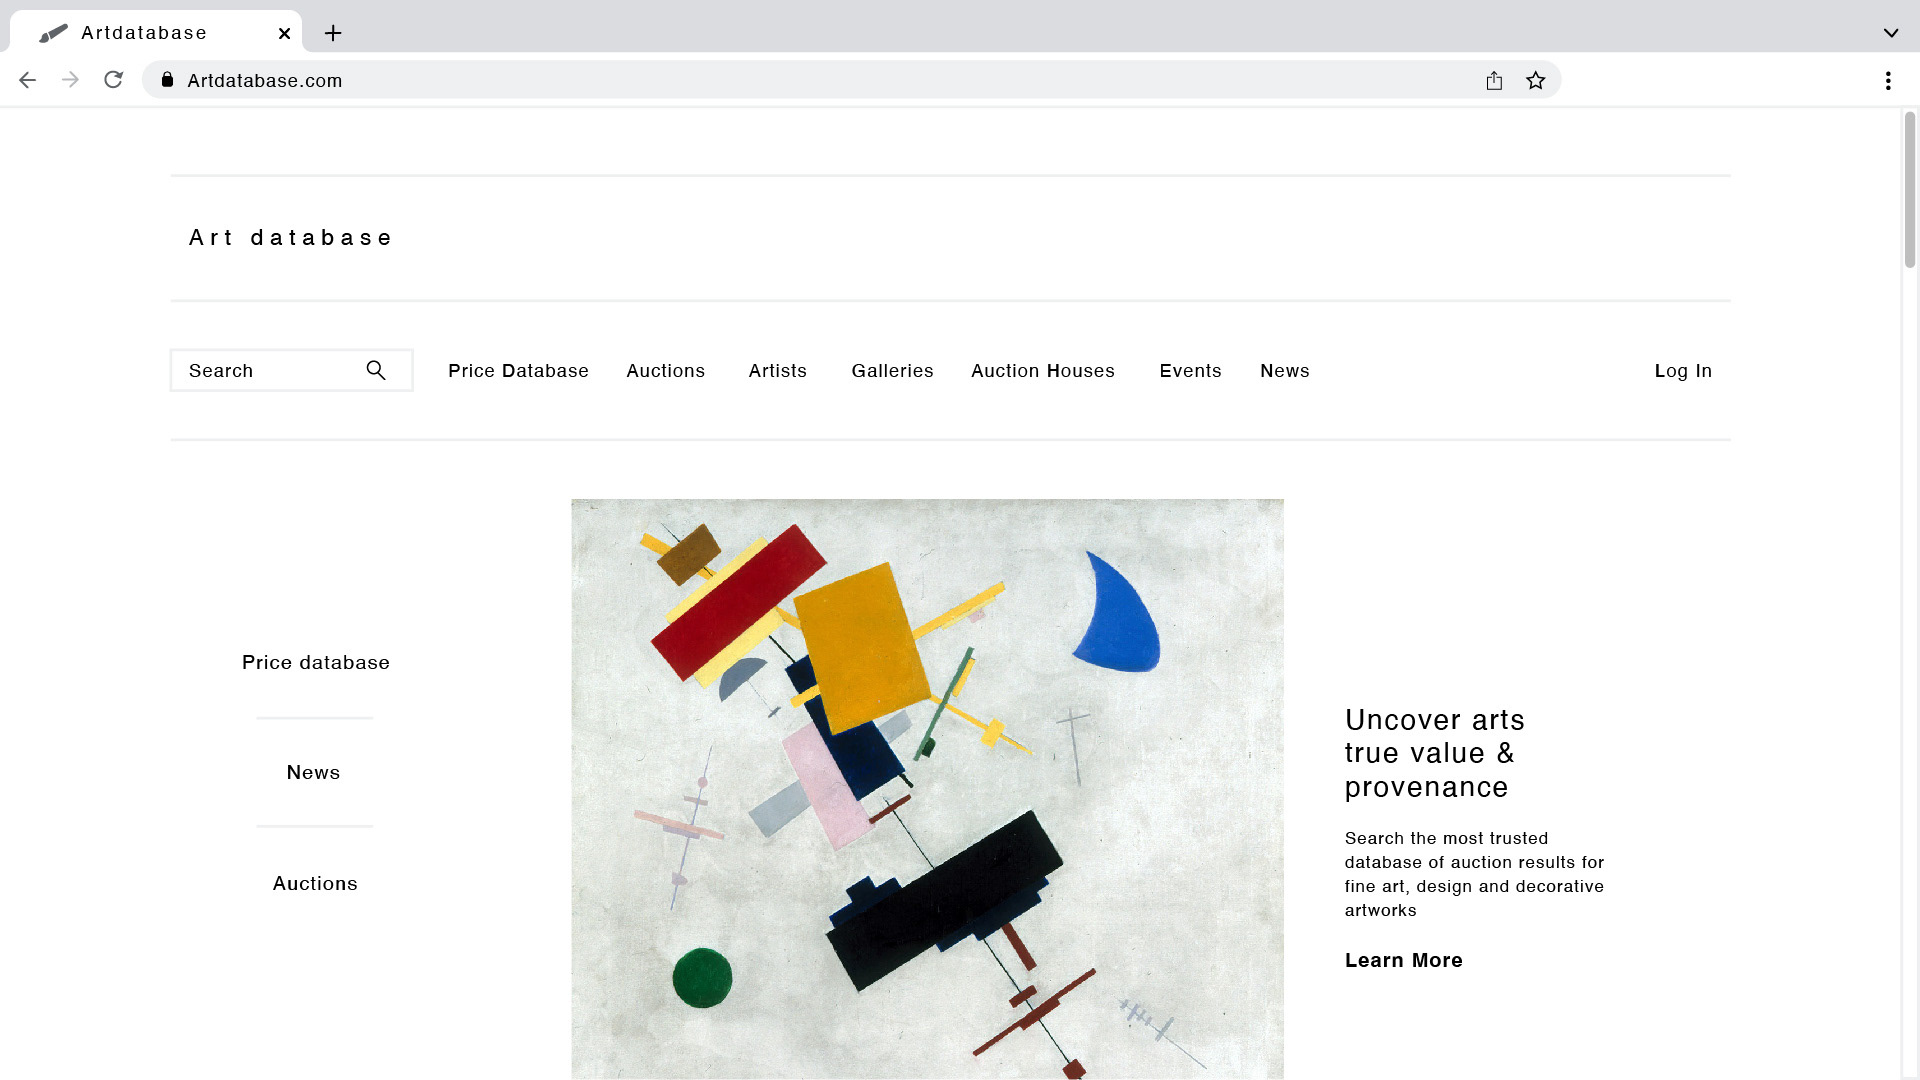
Task: Go to Auction Houses section
Action: (1042, 371)
